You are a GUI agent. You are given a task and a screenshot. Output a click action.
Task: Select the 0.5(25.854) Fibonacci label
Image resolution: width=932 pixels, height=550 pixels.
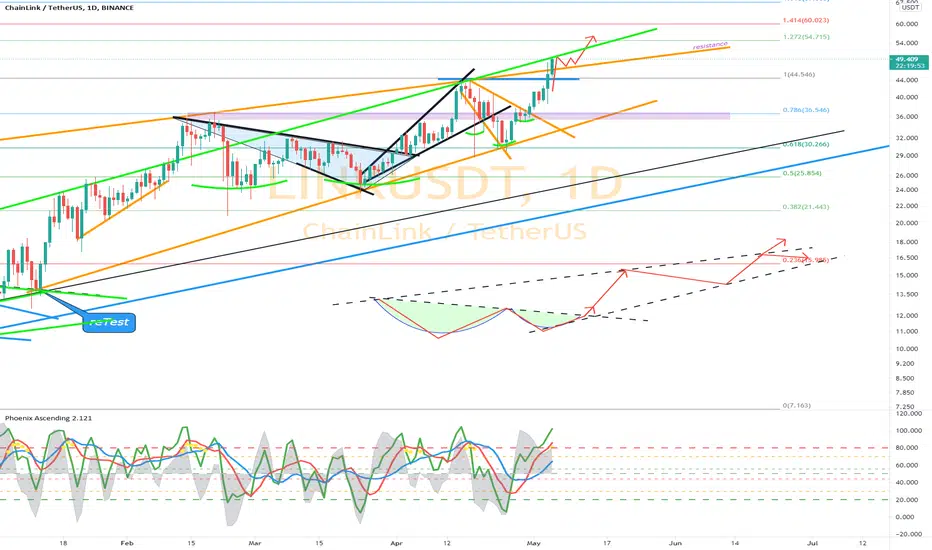802,173
